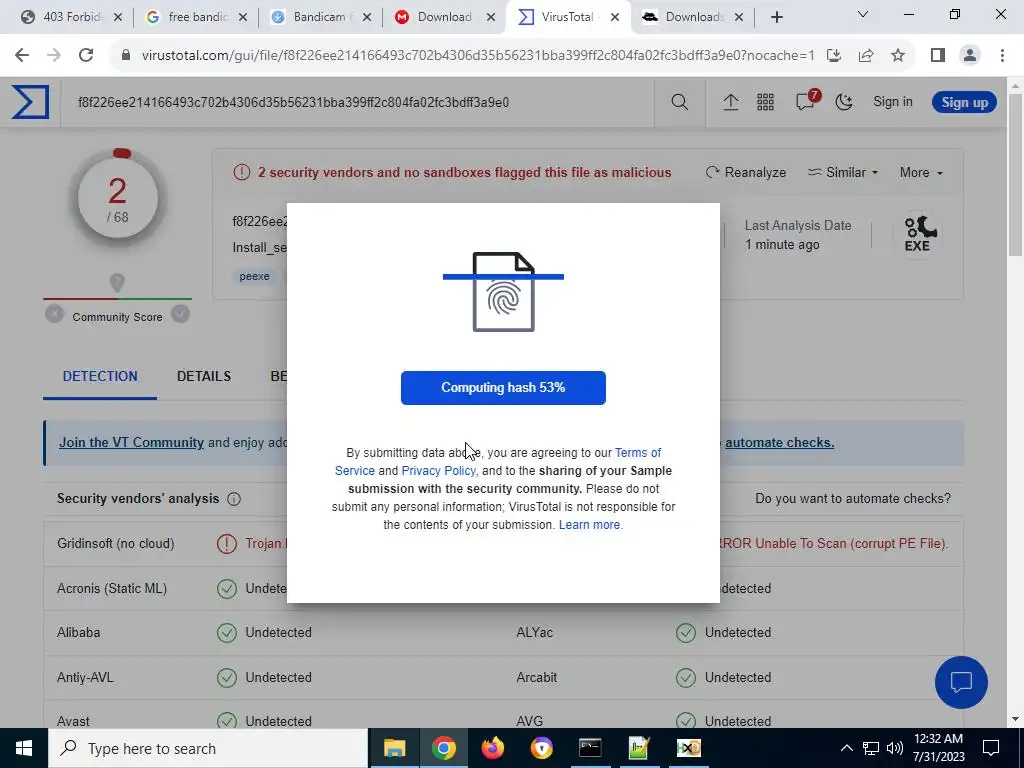Click the community score location pin icon
The width and height of the screenshot is (1024, 768).
pos(117,283)
